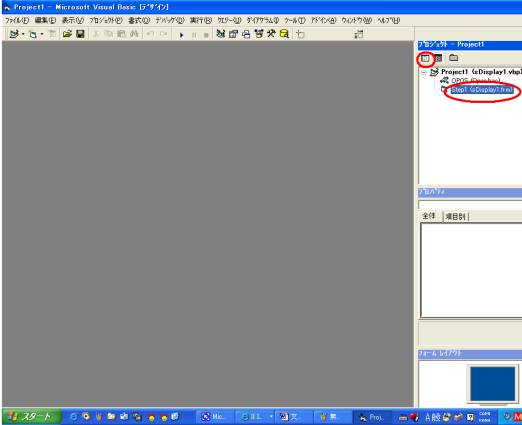Image resolution: width=522 pixels, height=425 pixels.
Task: Open project with the yellow folder icon
Action: point(67,34)
